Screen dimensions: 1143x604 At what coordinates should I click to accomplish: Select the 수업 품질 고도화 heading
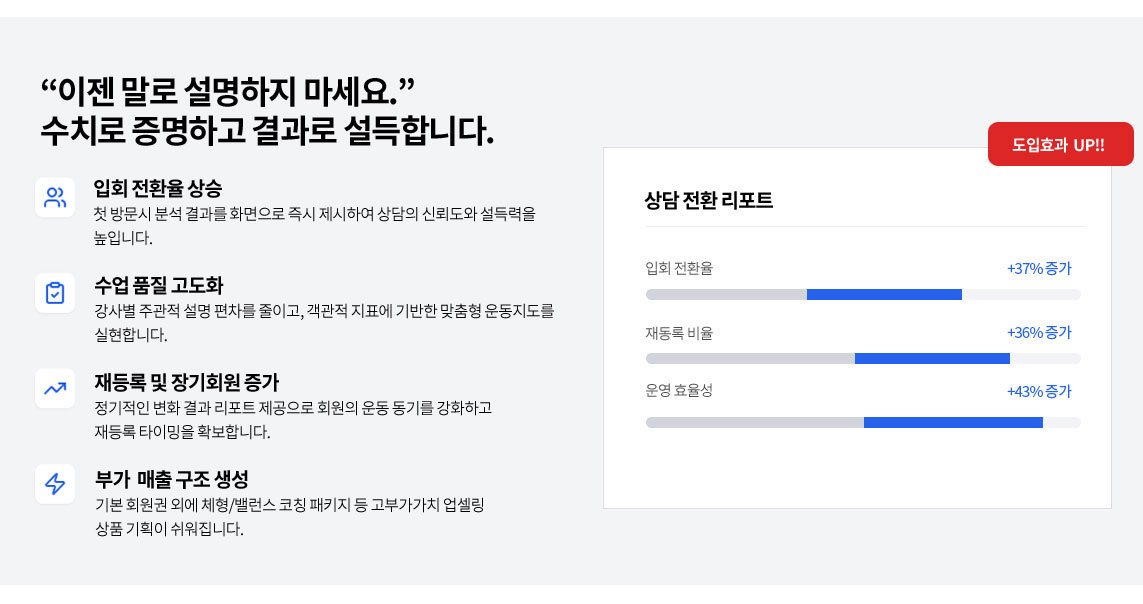158,285
